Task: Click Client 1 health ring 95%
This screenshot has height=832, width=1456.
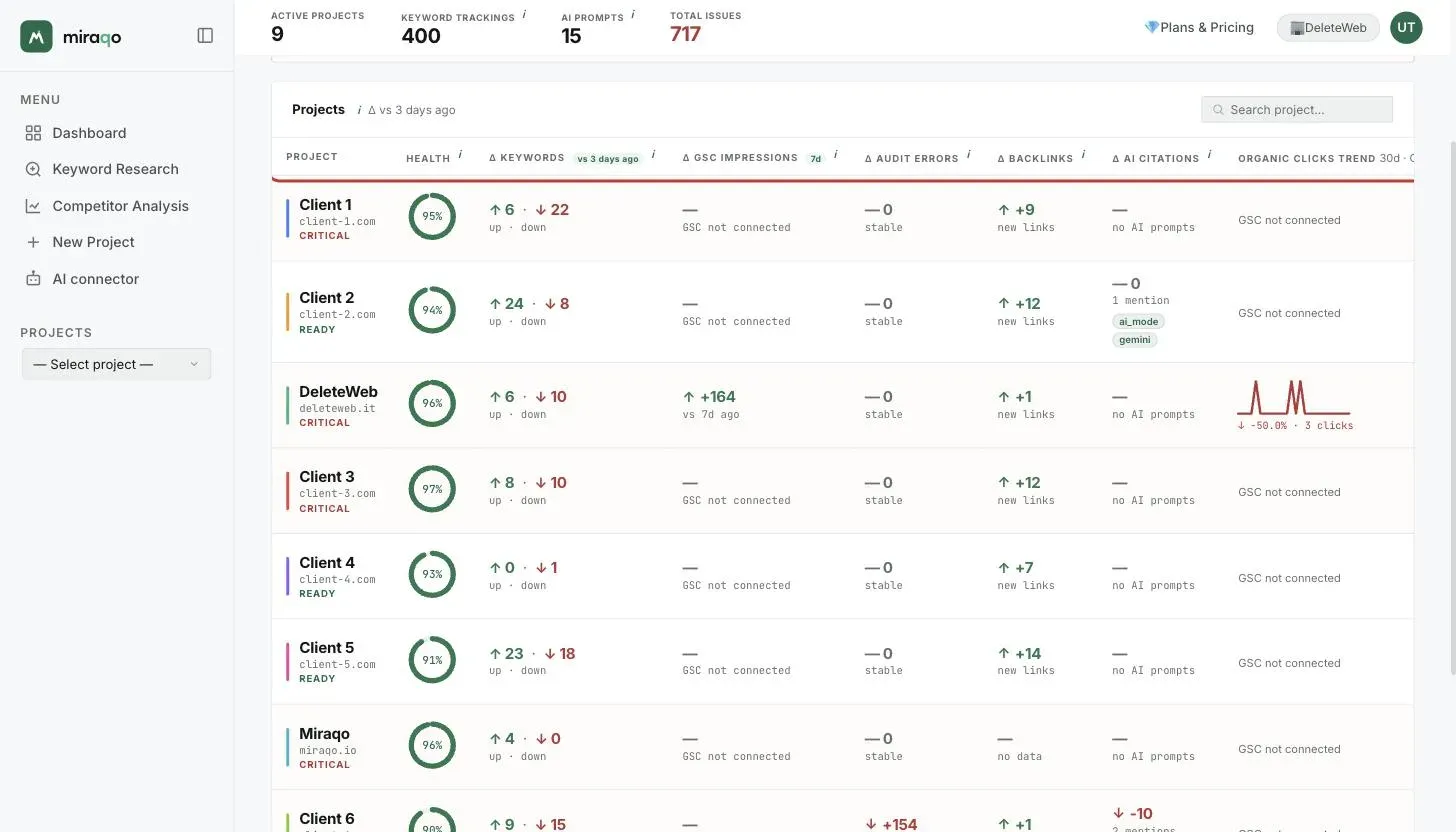Action: click(432, 216)
